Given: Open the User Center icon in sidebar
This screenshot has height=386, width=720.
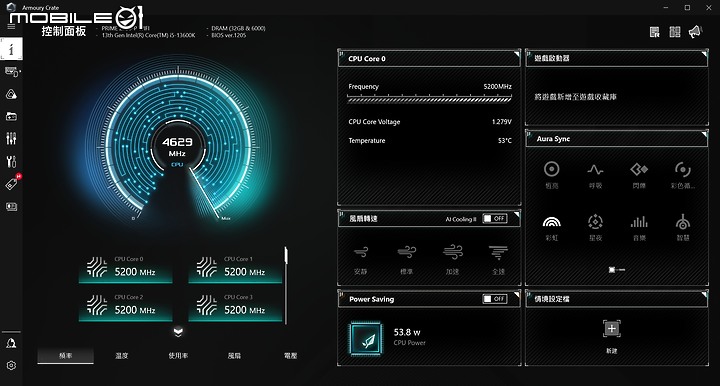Looking at the screenshot, I should click(11, 343).
